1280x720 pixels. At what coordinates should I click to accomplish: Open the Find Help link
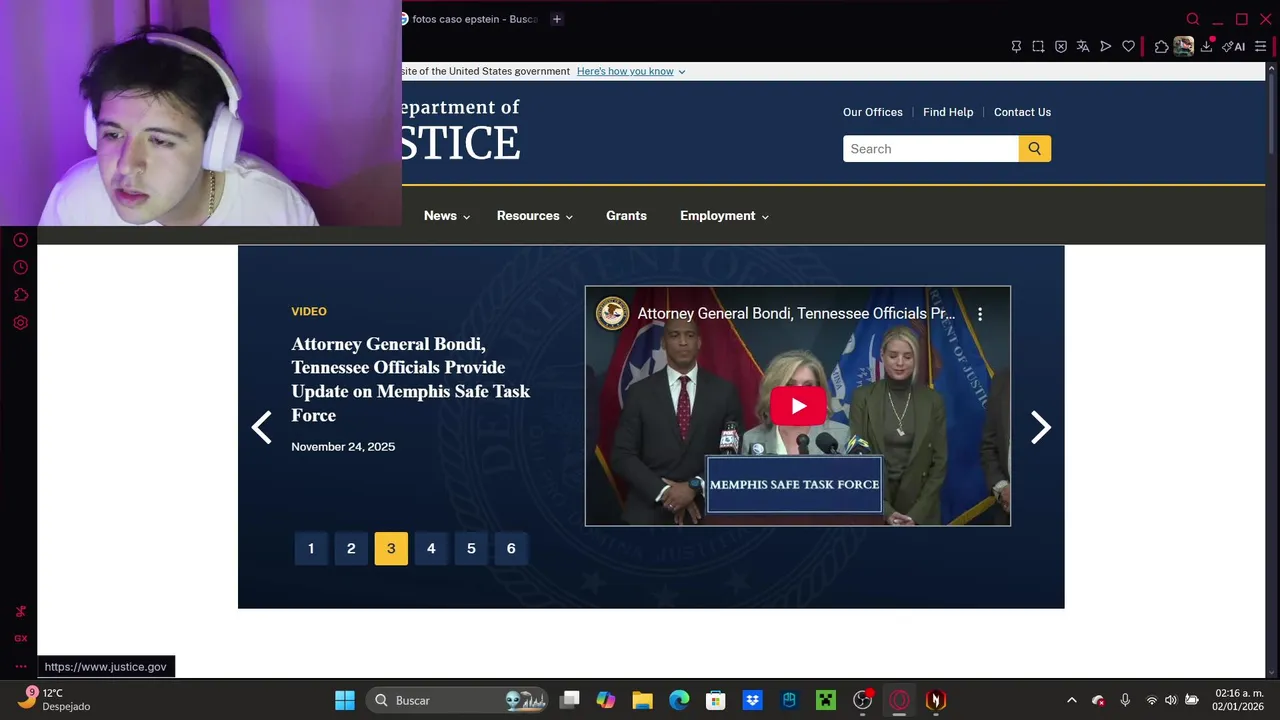(x=948, y=112)
